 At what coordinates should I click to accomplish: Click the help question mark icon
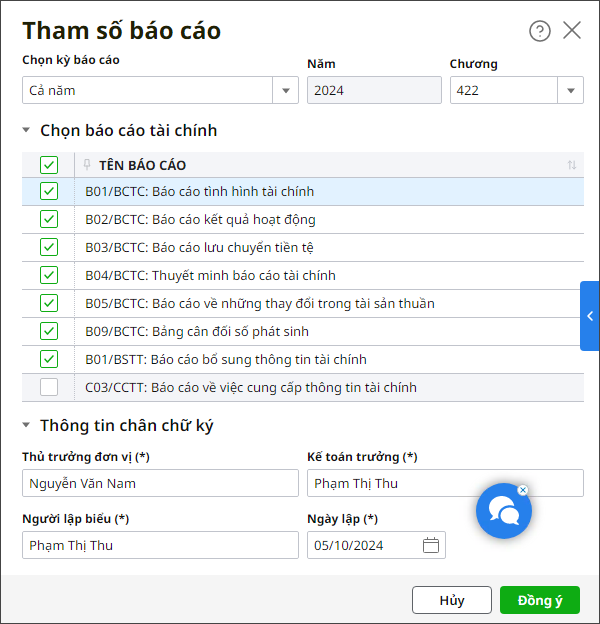tap(540, 31)
